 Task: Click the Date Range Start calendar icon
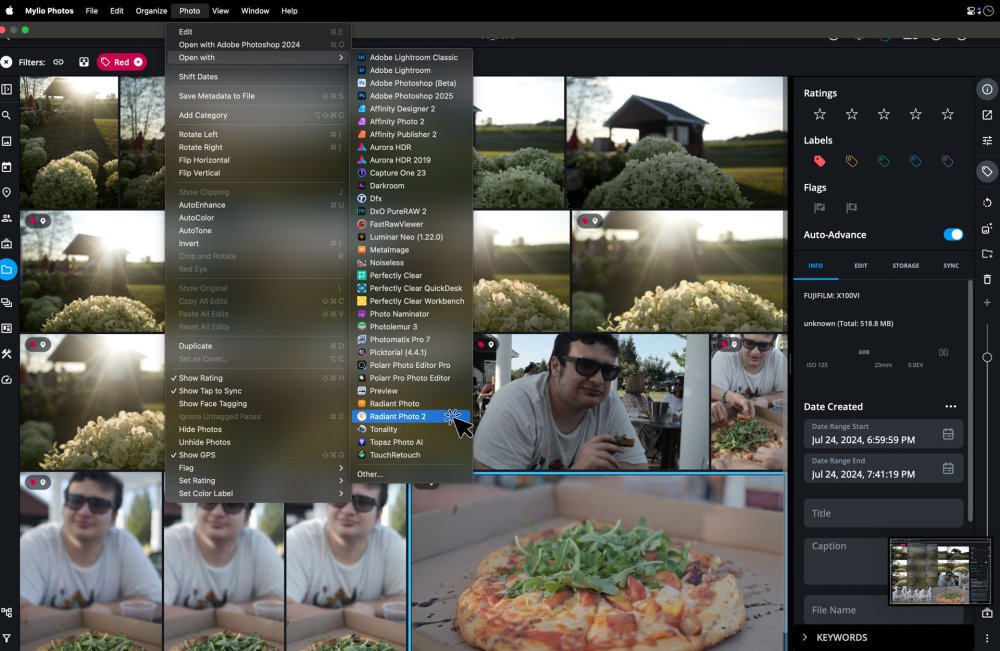[948, 434]
